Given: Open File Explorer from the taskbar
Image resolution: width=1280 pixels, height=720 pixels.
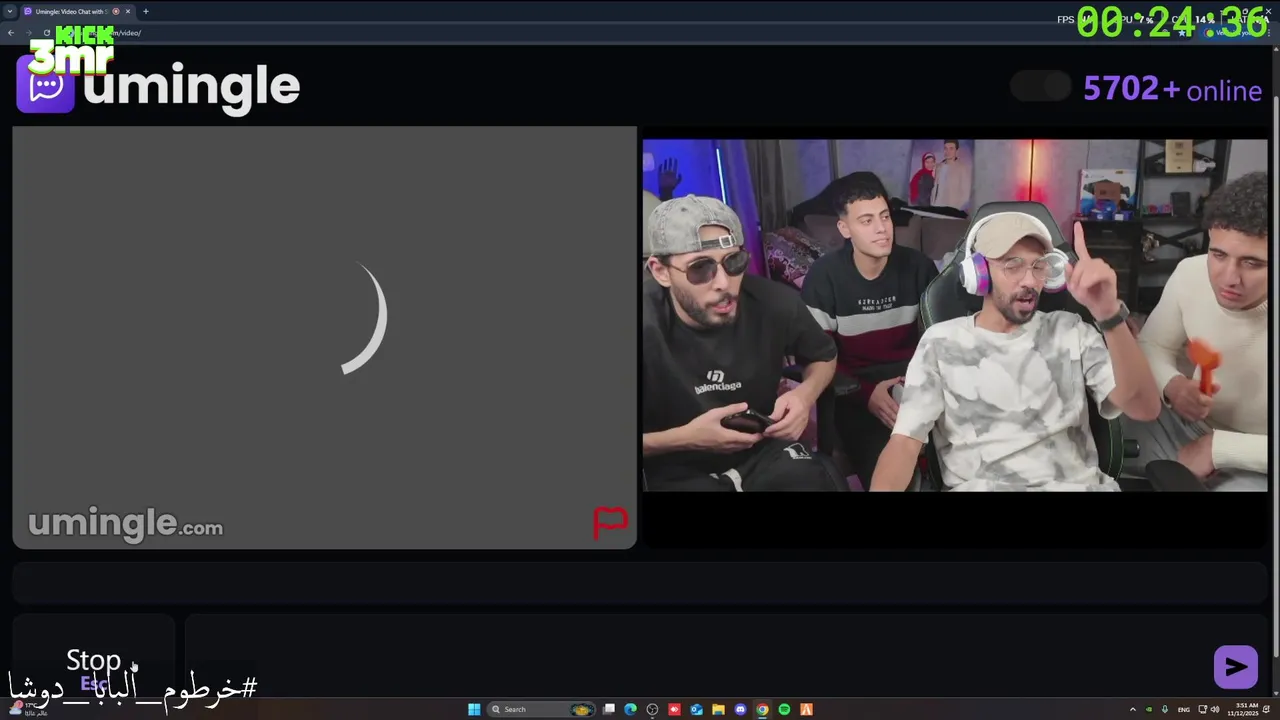Looking at the screenshot, I should (718, 709).
